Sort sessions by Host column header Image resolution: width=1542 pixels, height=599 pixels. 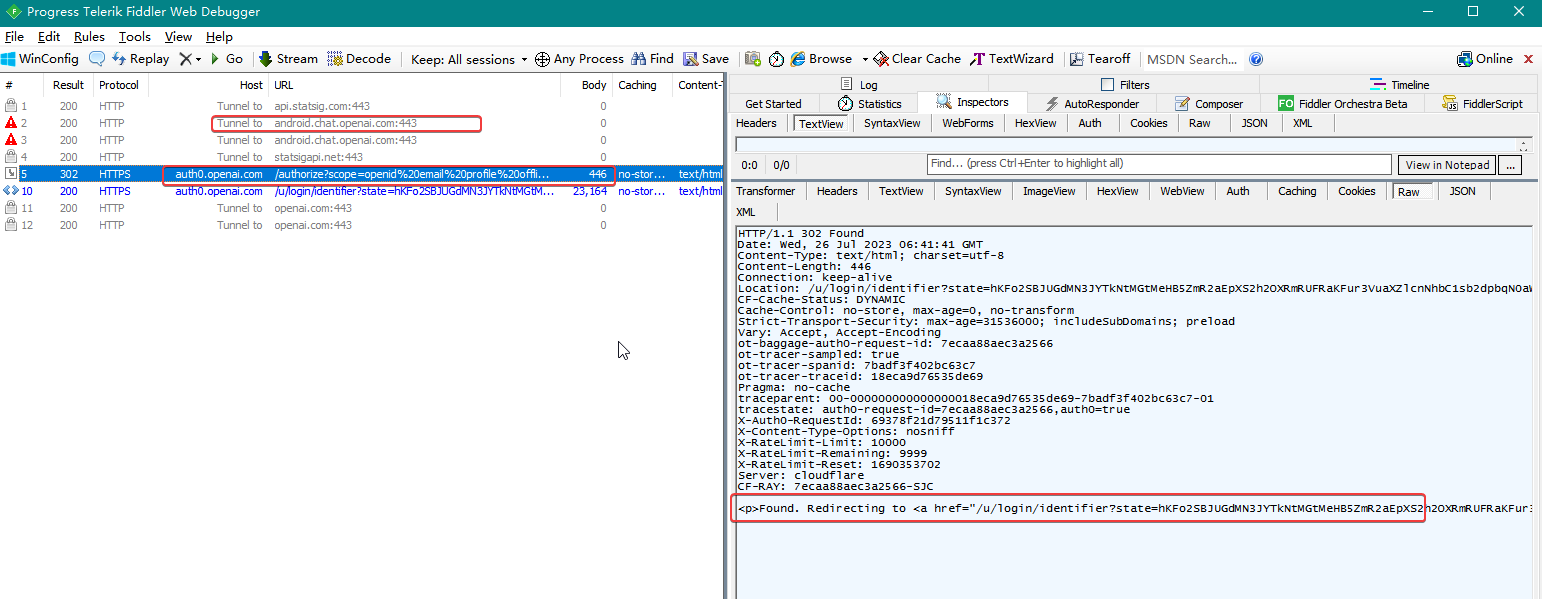(x=208, y=85)
